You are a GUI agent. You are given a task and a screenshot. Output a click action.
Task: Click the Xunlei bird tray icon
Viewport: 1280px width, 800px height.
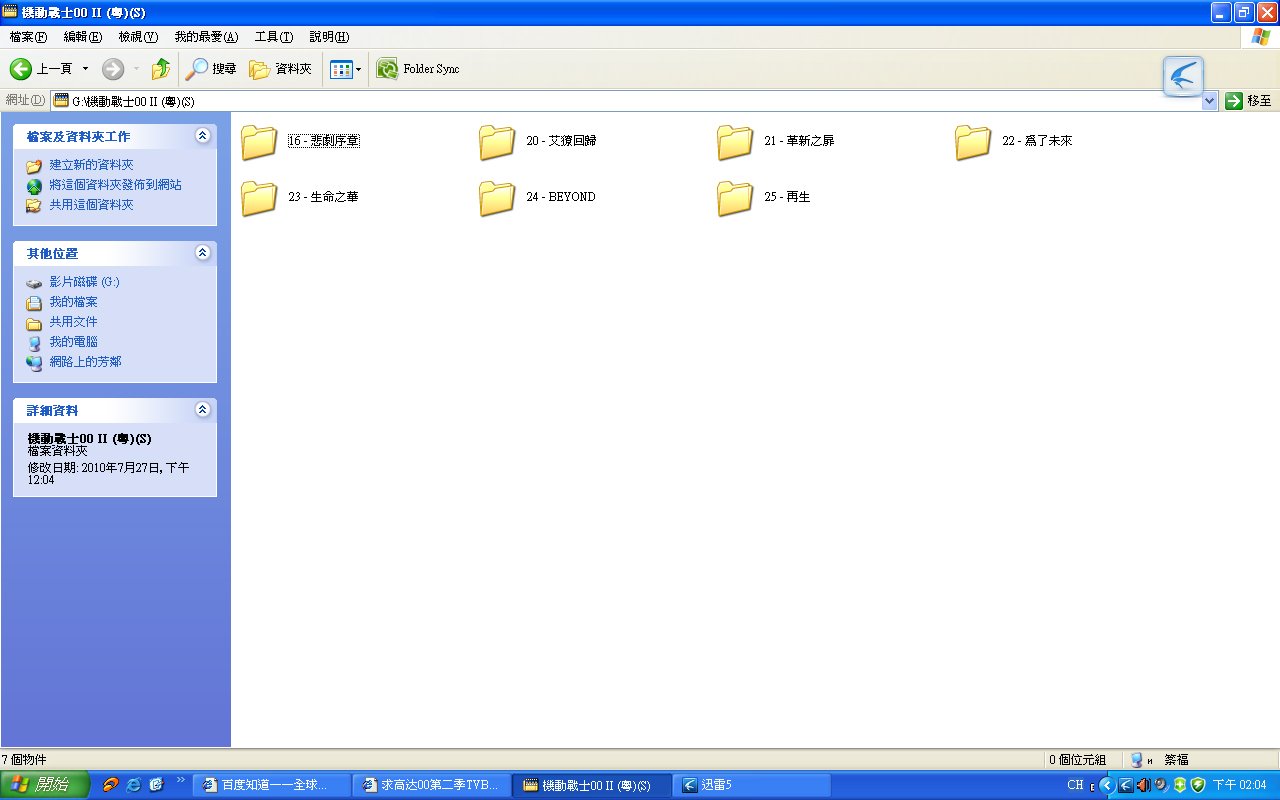pyautogui.click(x=1125, y=785)
